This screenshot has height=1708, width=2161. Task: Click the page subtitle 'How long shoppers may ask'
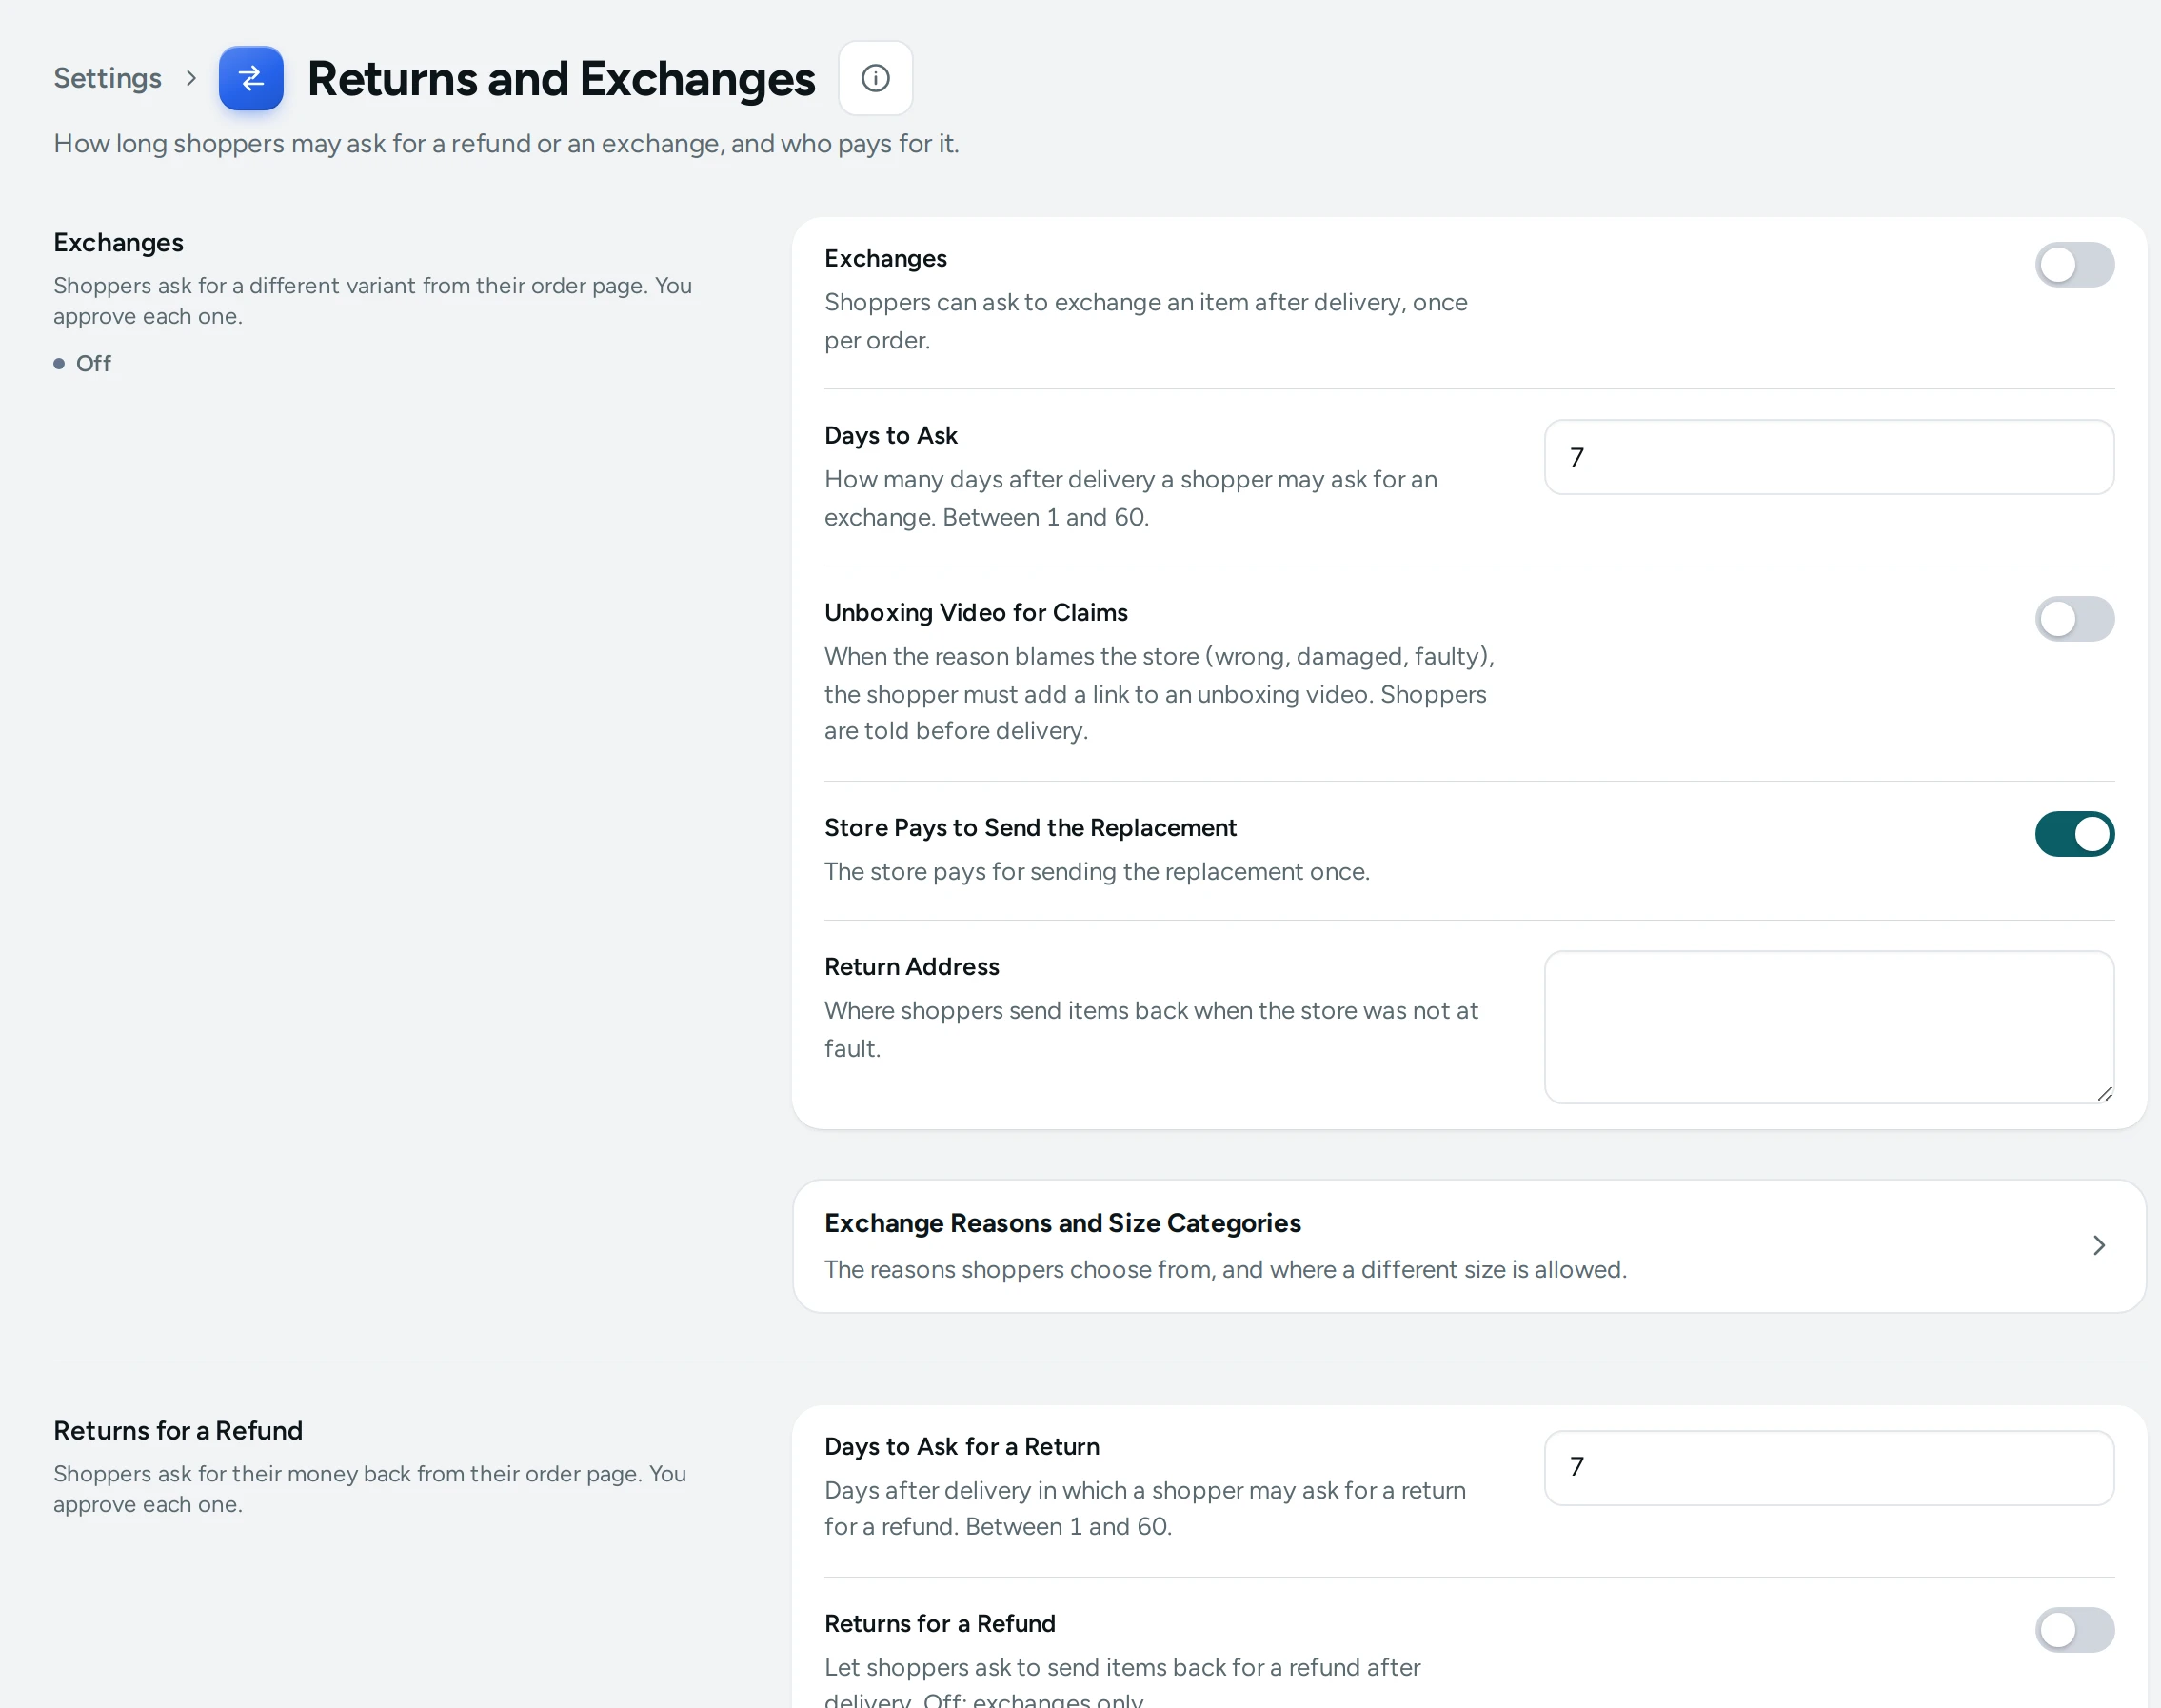pyautogui.click(x=506, y=144)
